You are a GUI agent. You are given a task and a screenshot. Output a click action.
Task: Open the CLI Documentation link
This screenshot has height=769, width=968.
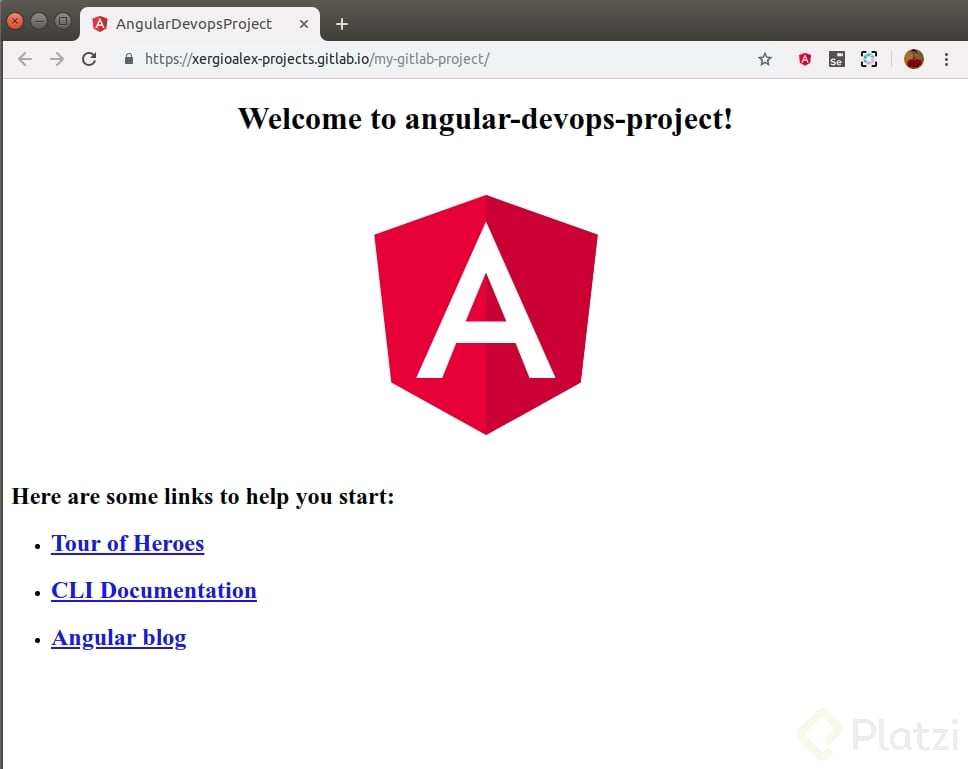[154, 591]
